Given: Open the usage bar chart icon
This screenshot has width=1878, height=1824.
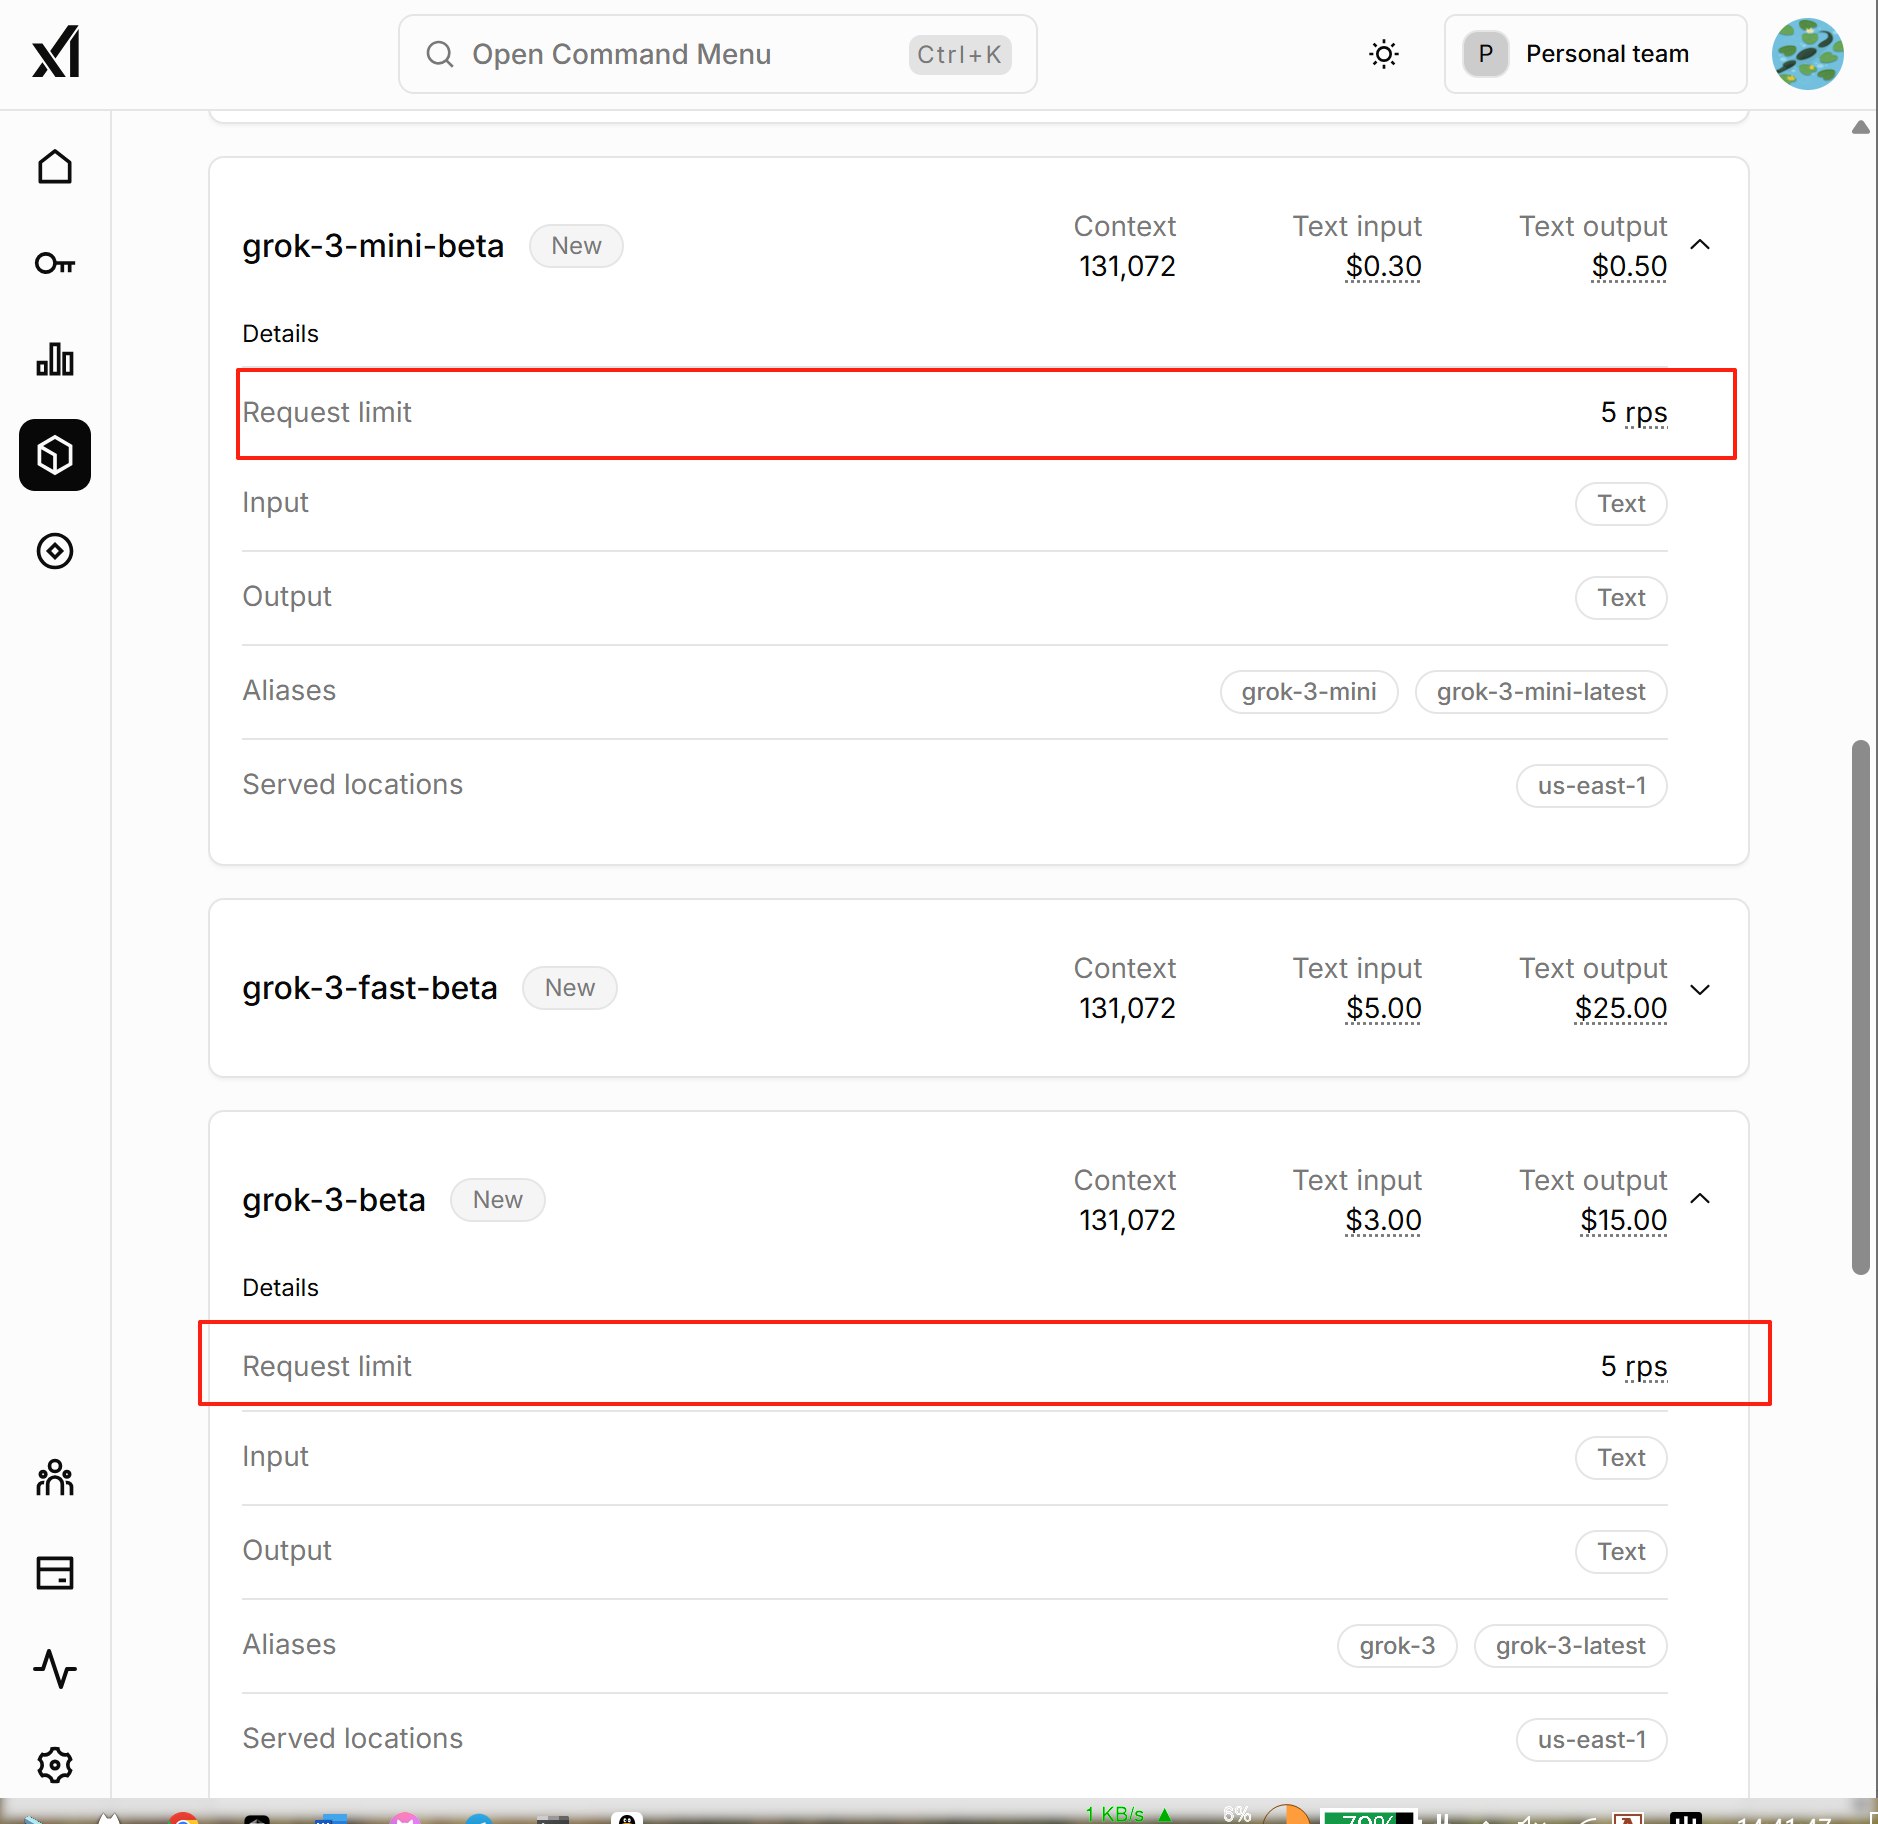Looking at the screenshot, I should [55, 359].
